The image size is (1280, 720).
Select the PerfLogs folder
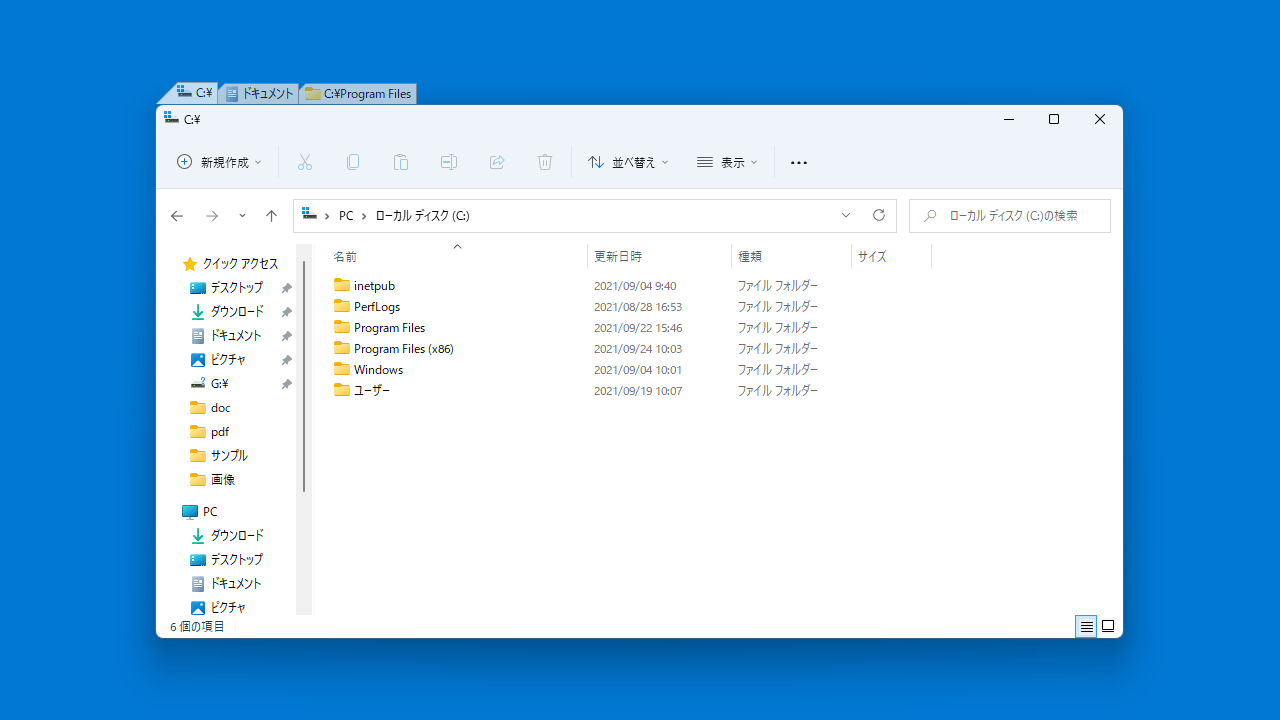[x=377, y=307]
